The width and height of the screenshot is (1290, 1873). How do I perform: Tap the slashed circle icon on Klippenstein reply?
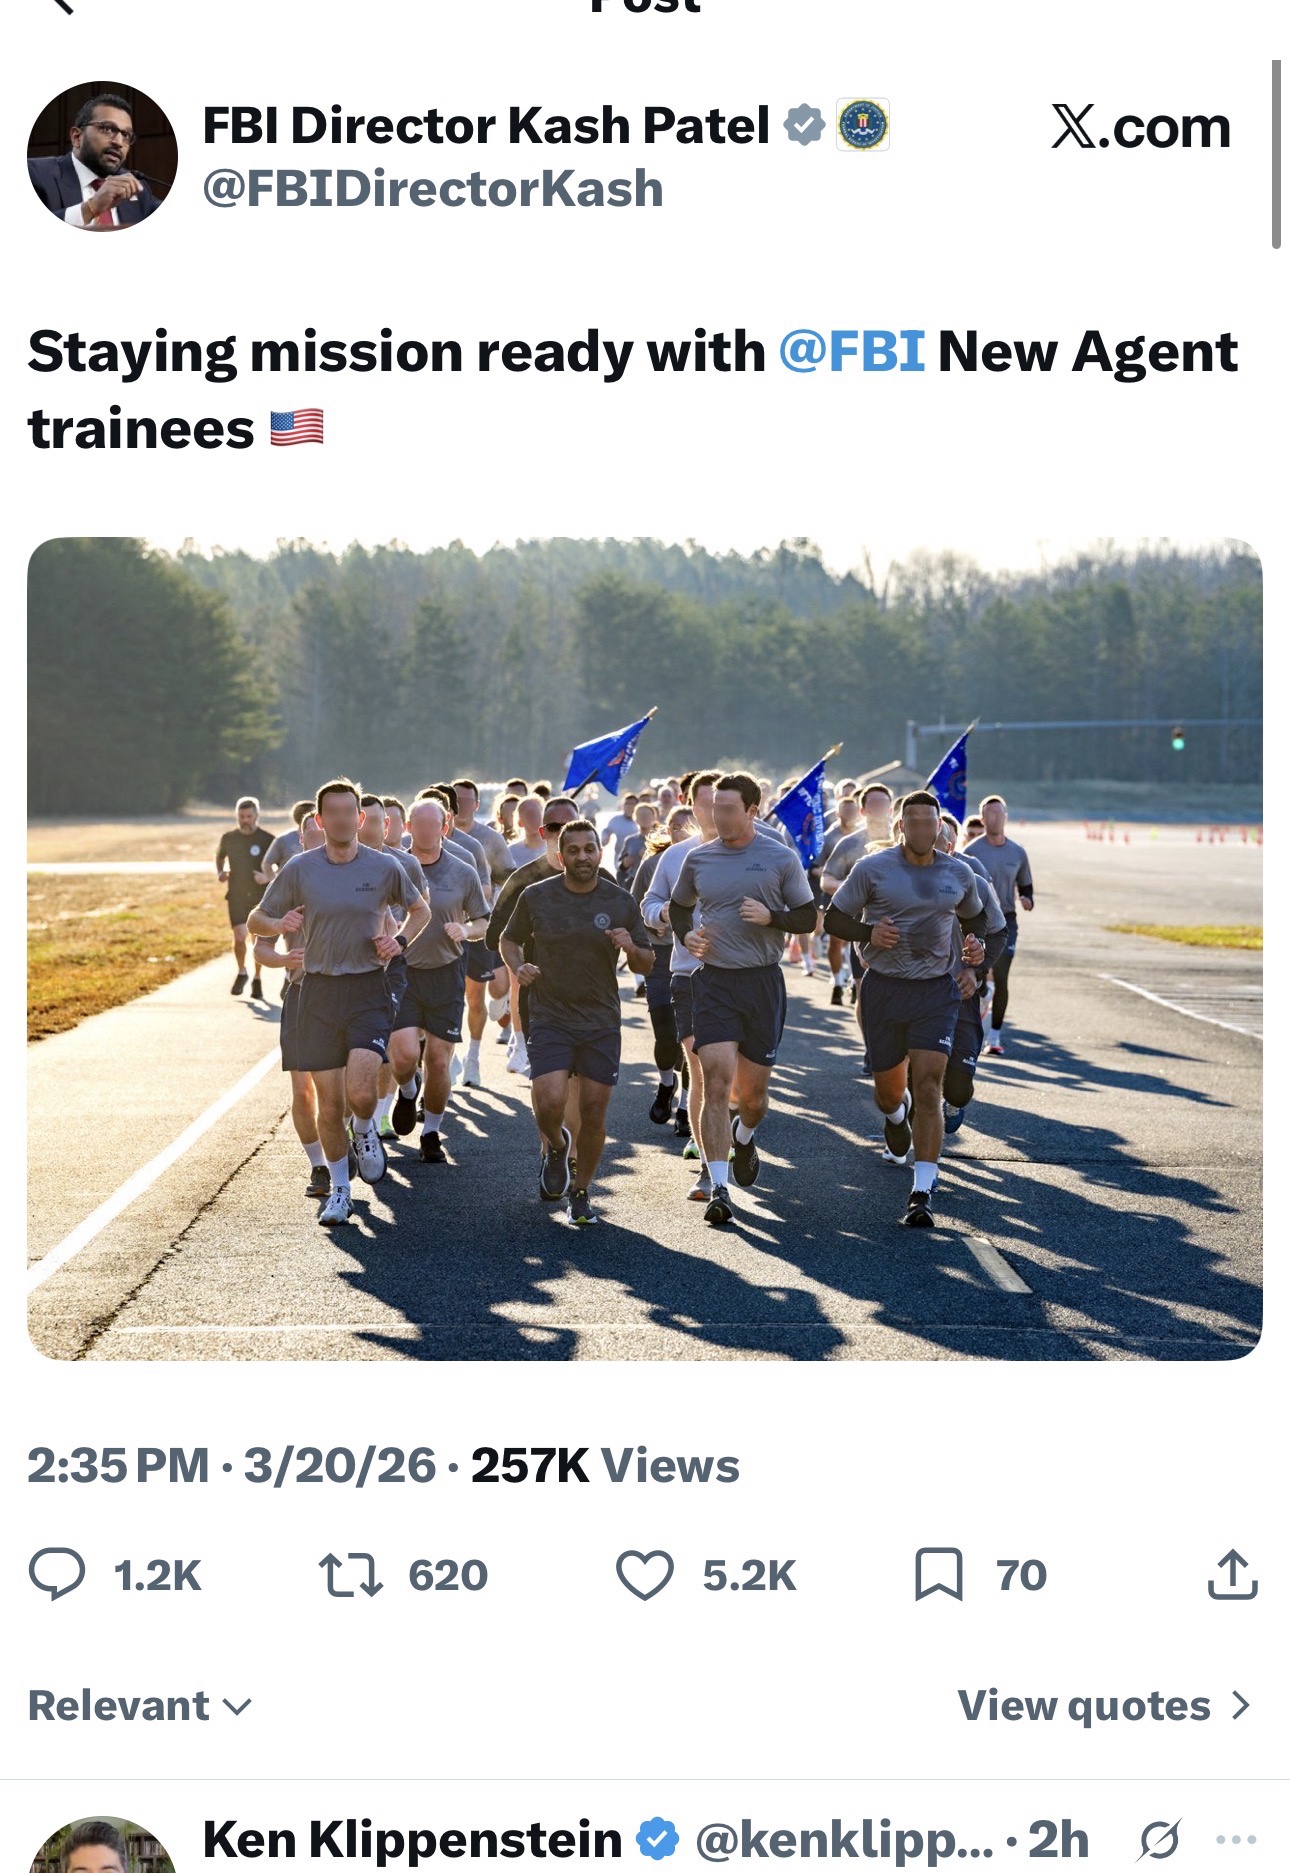pyautogui.click(x=1160, y=1839)
